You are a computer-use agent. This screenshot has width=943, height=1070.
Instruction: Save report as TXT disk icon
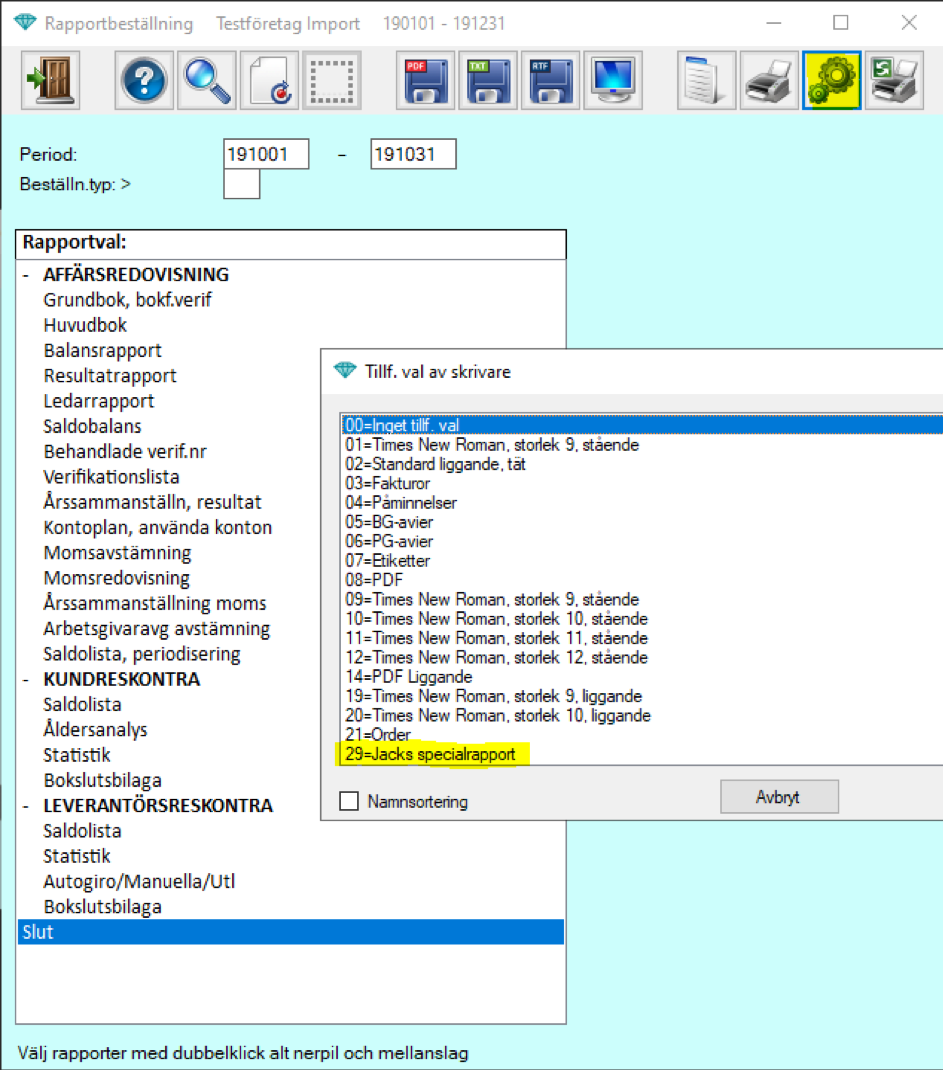488,81
